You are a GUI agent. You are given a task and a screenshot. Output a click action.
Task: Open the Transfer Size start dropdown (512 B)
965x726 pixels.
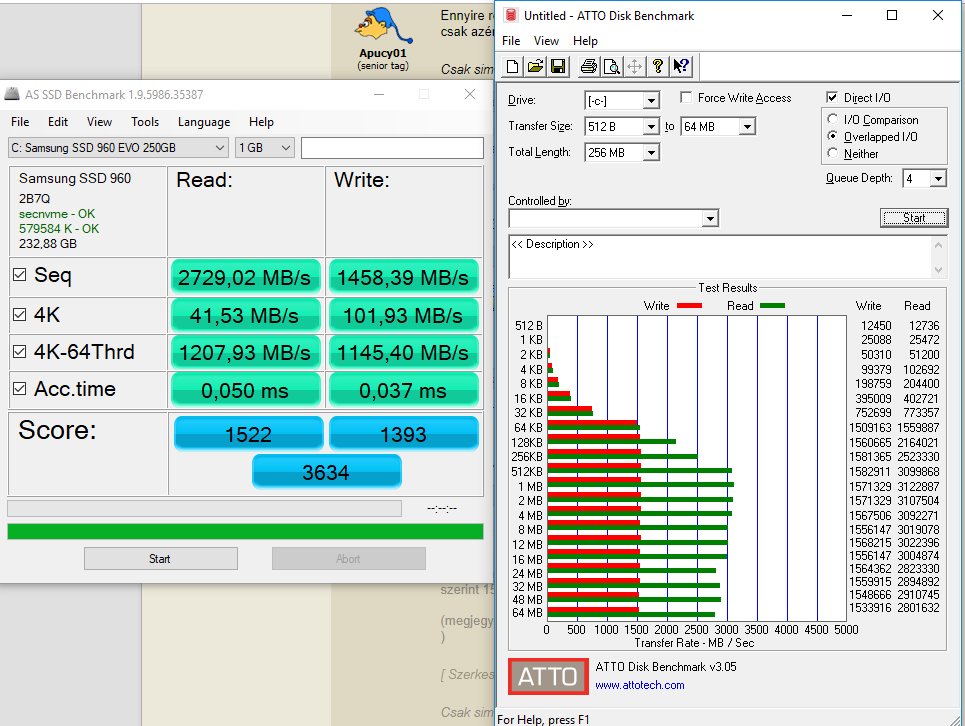(x=651, y=127)
